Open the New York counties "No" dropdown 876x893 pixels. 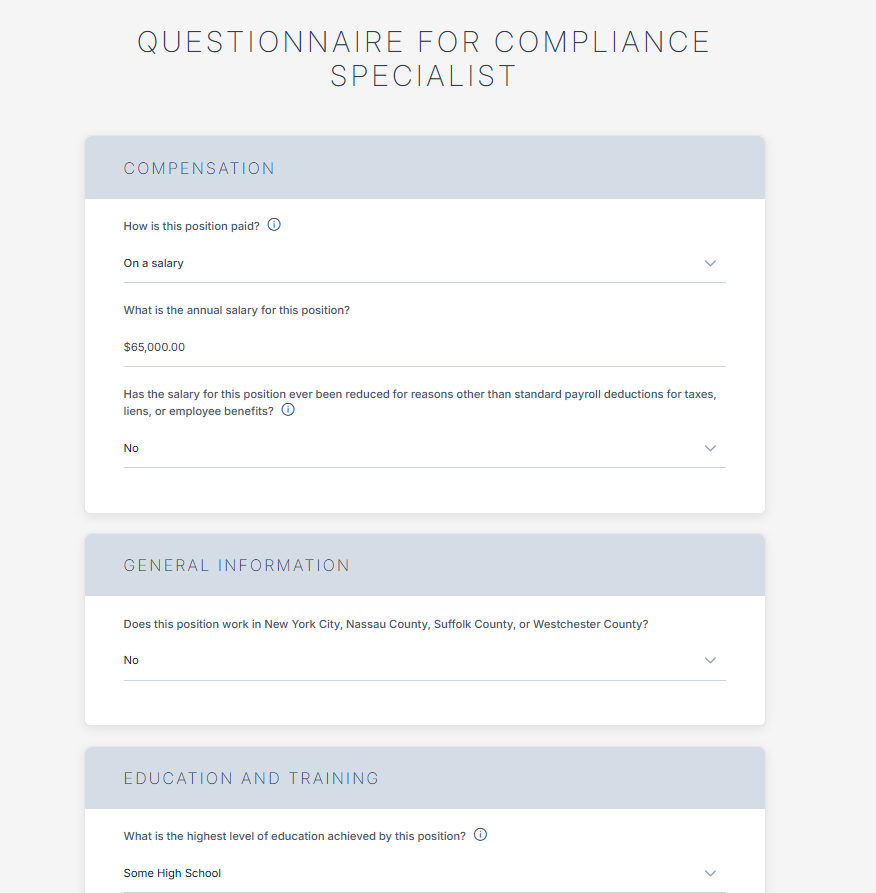click(400, 660)
